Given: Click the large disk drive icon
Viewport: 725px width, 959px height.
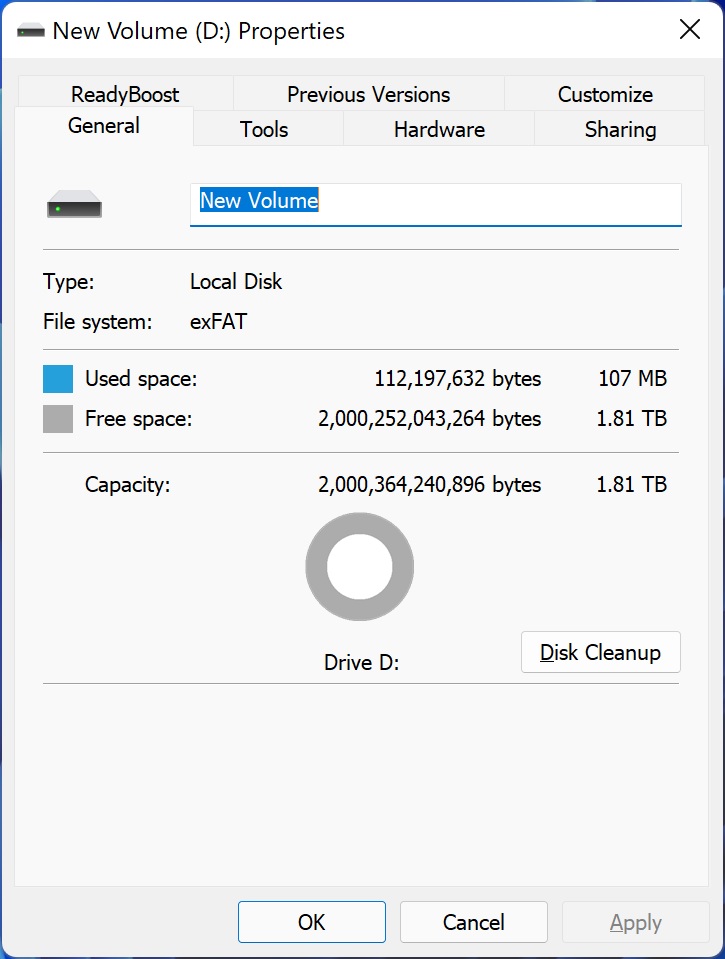Looking at the screenshot, I should [75, 204].
